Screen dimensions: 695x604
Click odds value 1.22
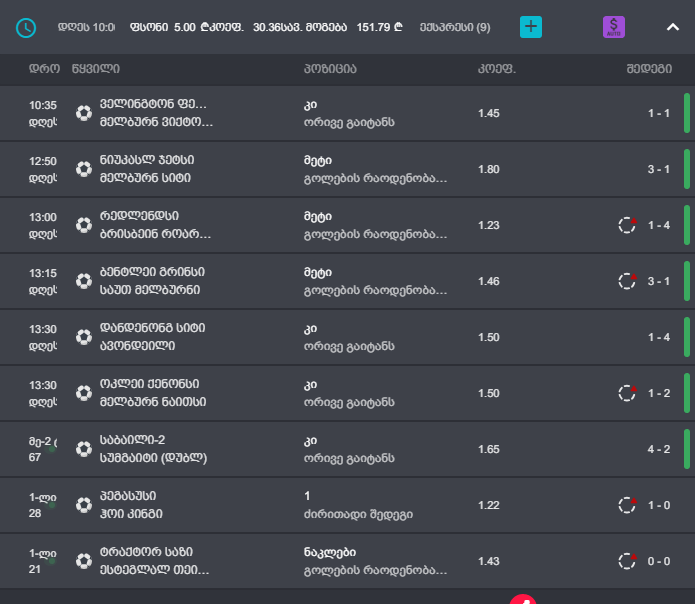[x=489, y=505]
